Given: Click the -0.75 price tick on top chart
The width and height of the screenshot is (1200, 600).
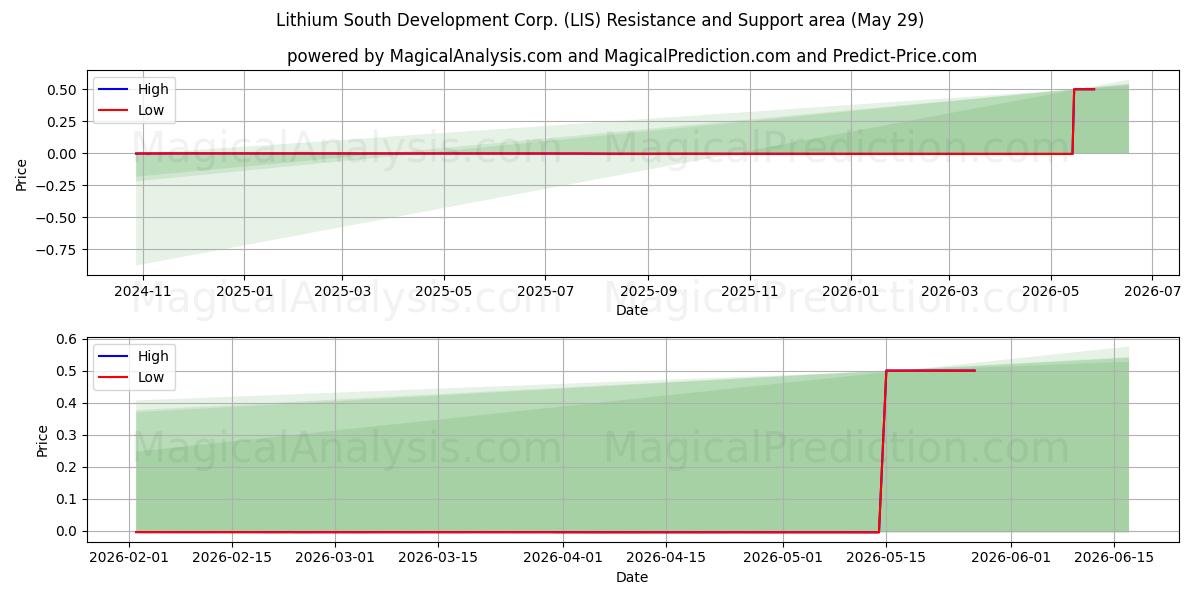Looking at the screenshot, I should (x=59, y=250).
